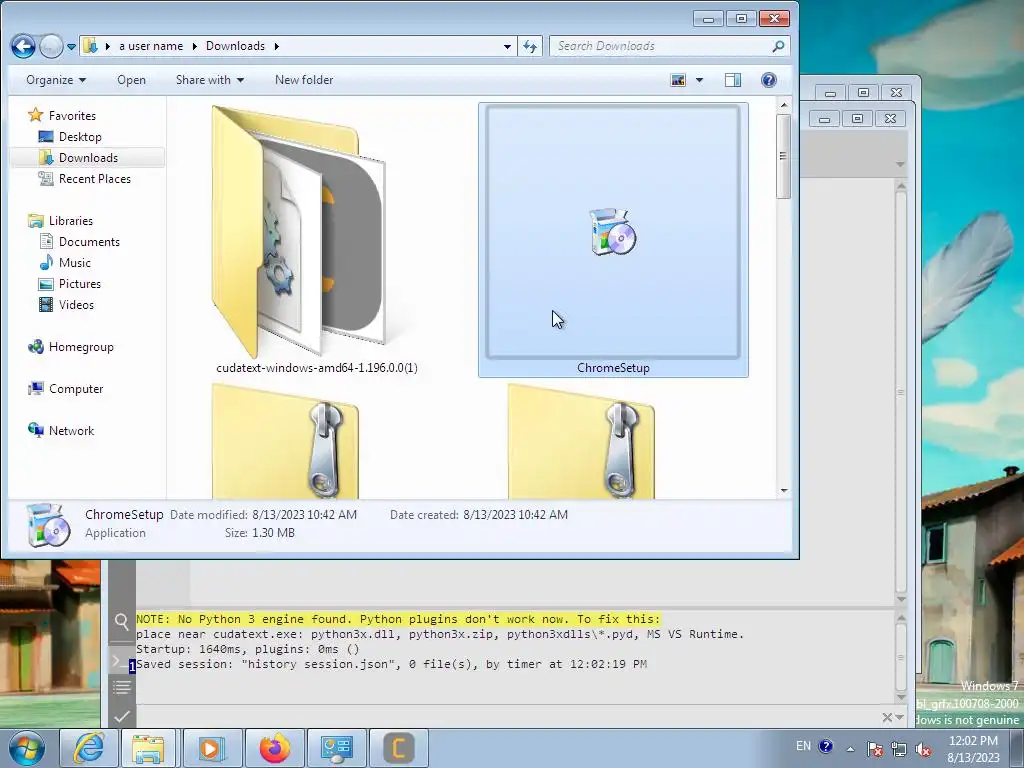Open recent locations dropdown beside forward arrow
Image resolution: width=1024 pixels, height=768 pixels.
coord(71,46)
